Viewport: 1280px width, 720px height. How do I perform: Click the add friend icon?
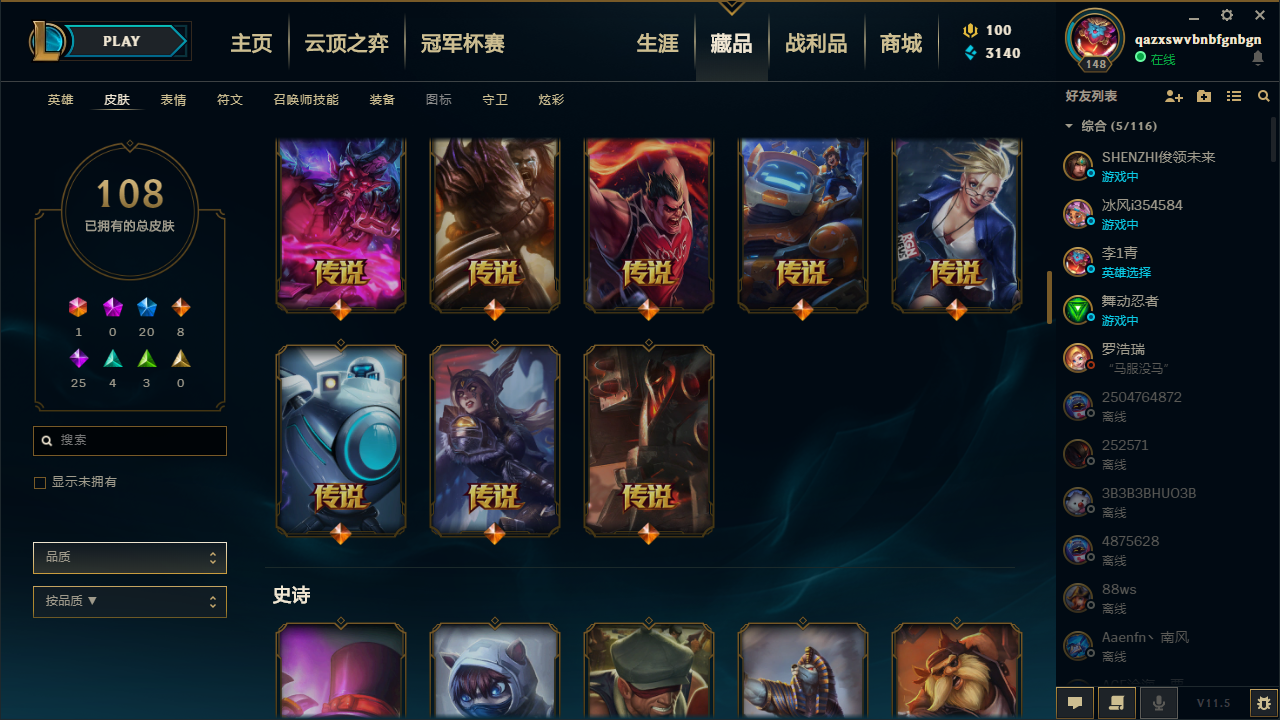[x=1174, y=96]
